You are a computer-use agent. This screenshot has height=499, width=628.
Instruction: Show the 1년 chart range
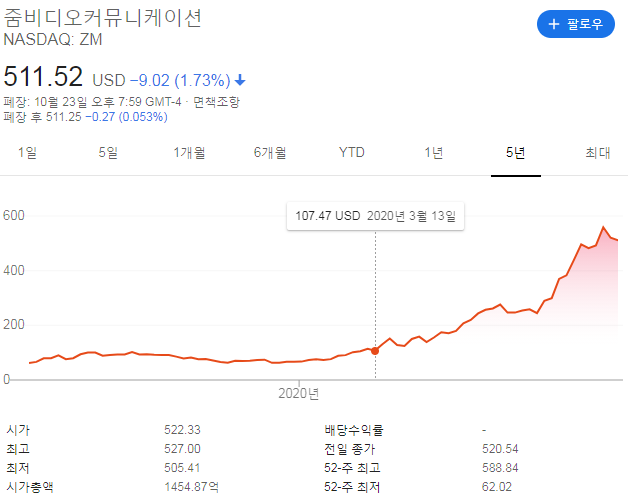click(x=434, y=153)
